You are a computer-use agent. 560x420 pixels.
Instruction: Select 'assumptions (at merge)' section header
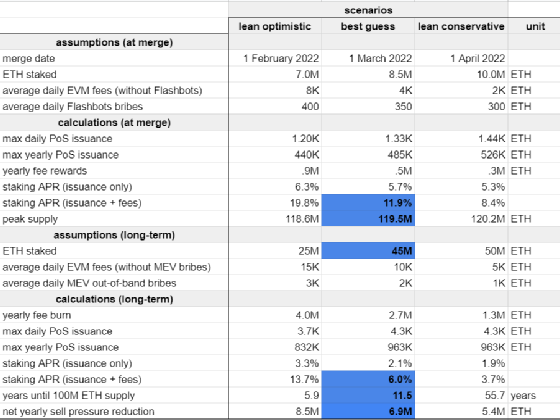coord(114,42)
